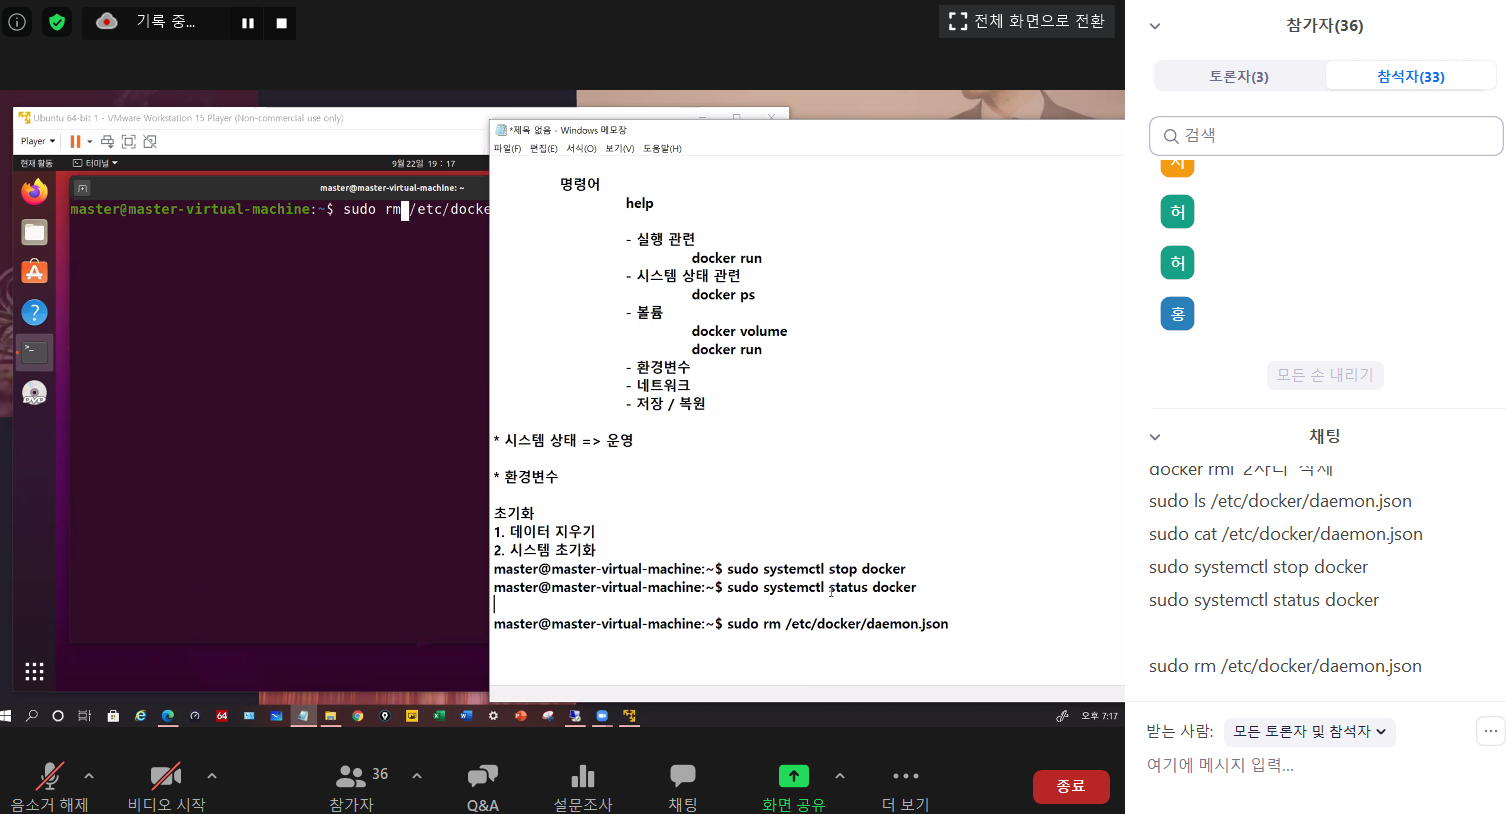Switch to full screen (전체 화면으로 전환)

tap(1027, 21)
